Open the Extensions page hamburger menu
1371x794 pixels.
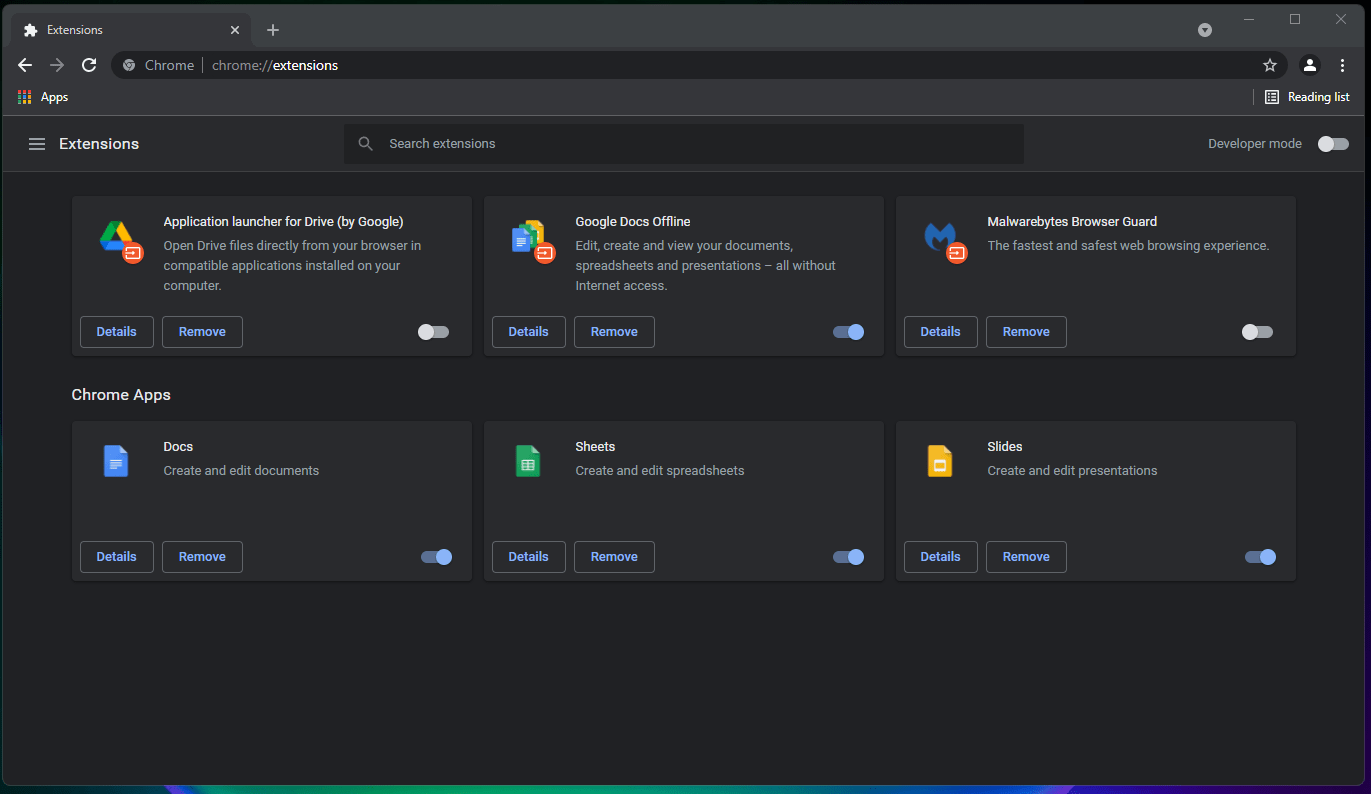[x=37, y=143]
